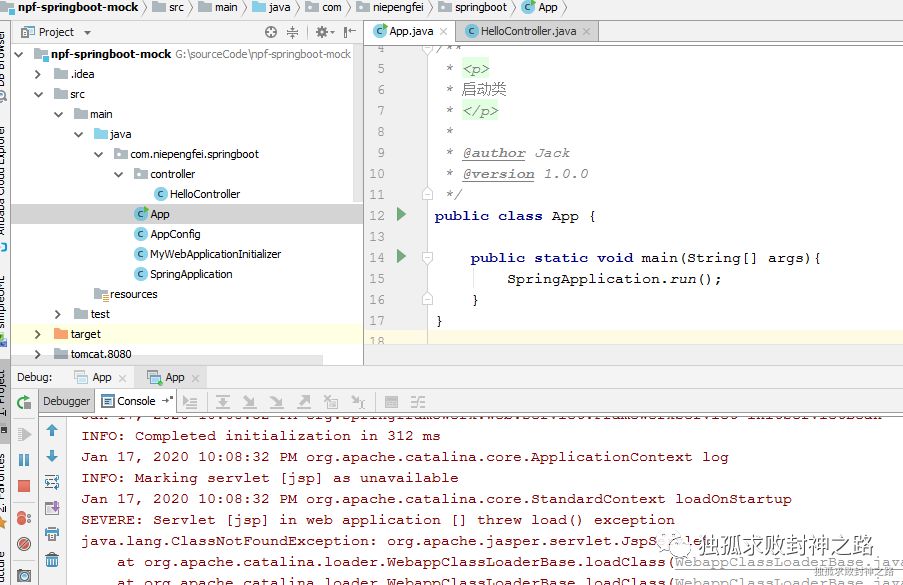Collapse the main method fold marker at line 14
The width and height of the screenshot is (903, 585).
[x=427, y=257]
